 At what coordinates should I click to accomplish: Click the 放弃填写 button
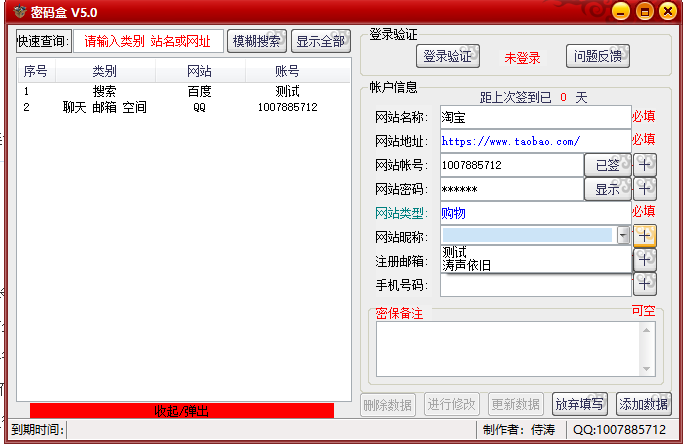pos(579,404)
